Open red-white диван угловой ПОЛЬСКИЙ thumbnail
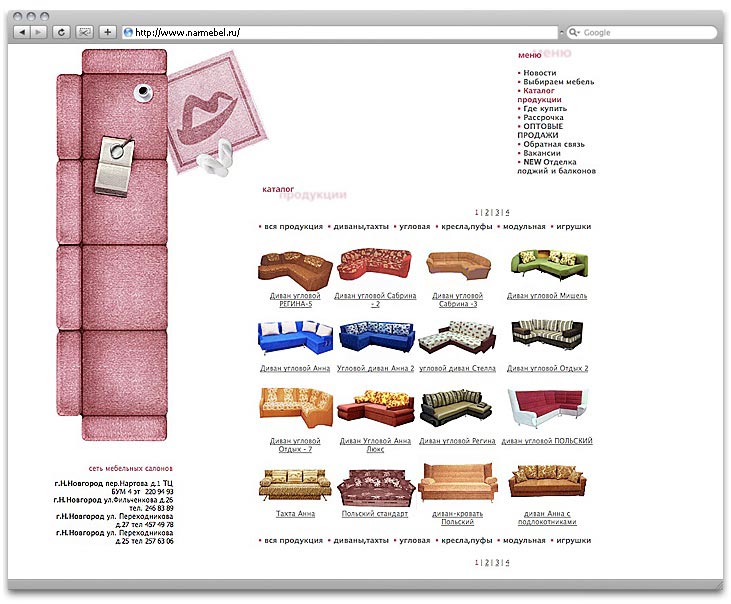 (548, 407)
